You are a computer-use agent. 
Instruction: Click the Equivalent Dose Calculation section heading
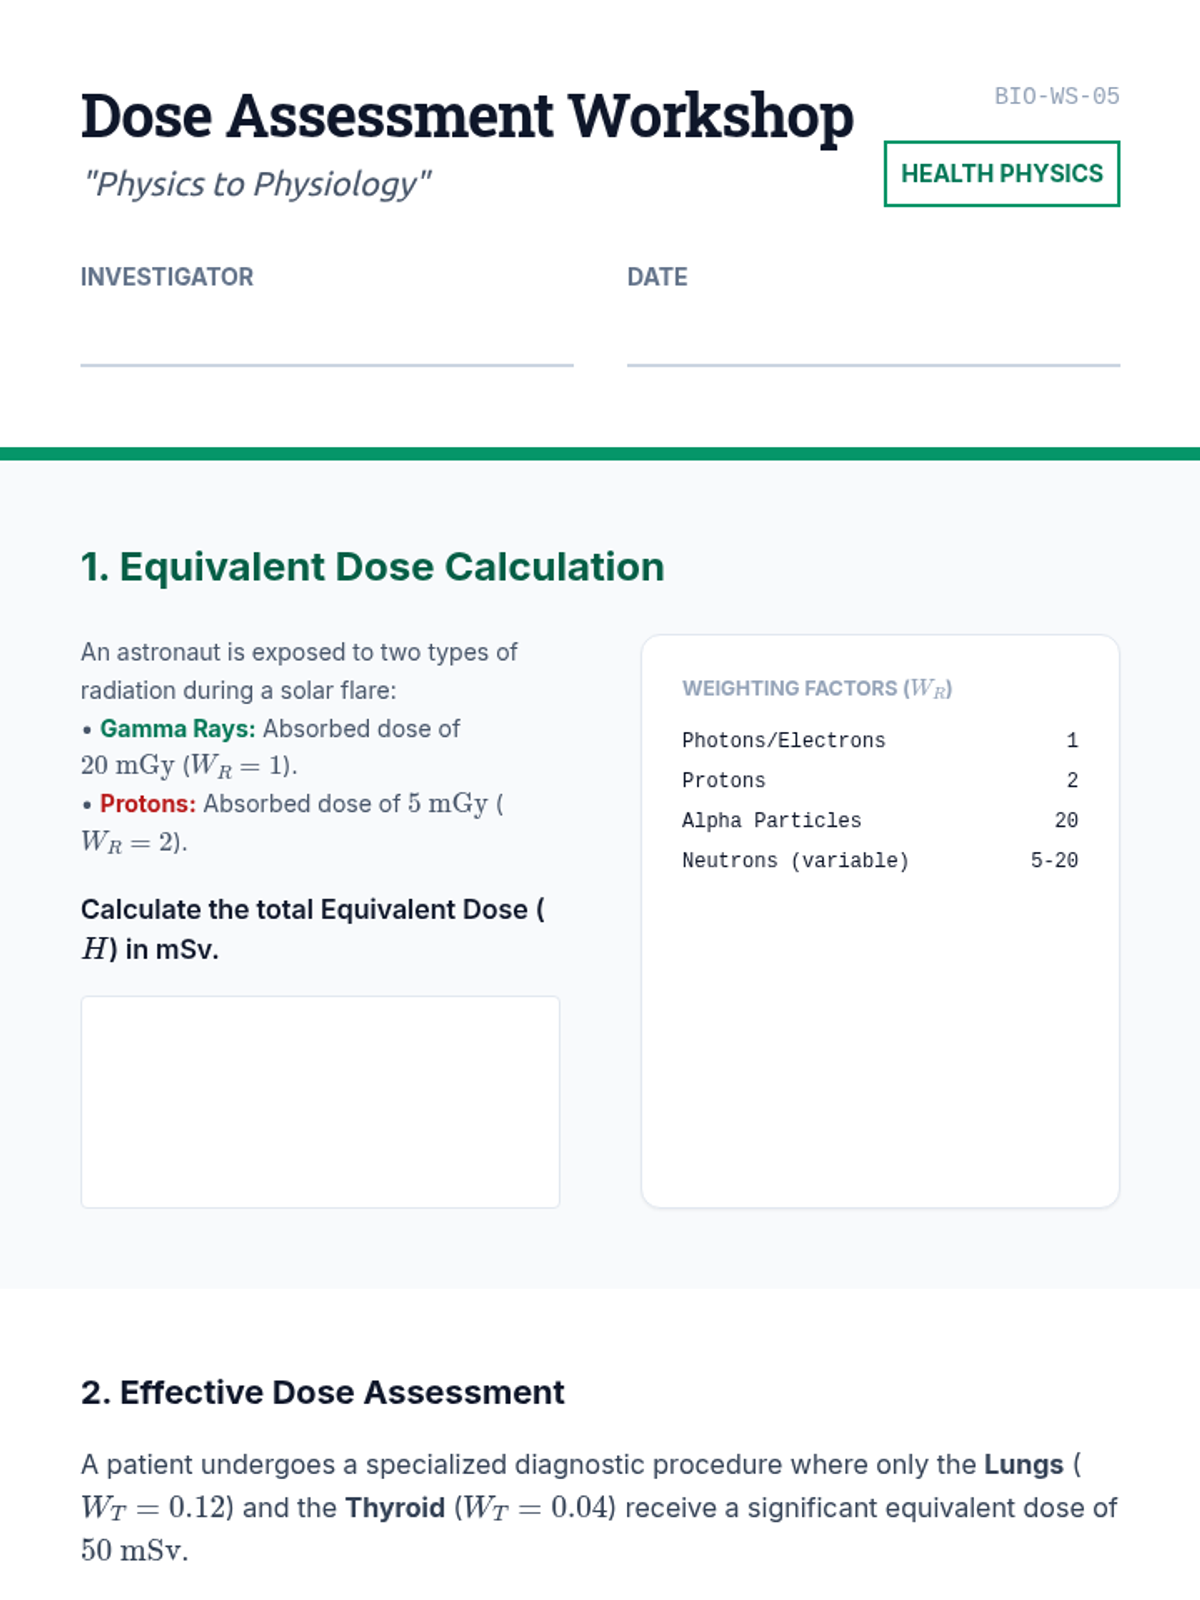pos(372,567)
